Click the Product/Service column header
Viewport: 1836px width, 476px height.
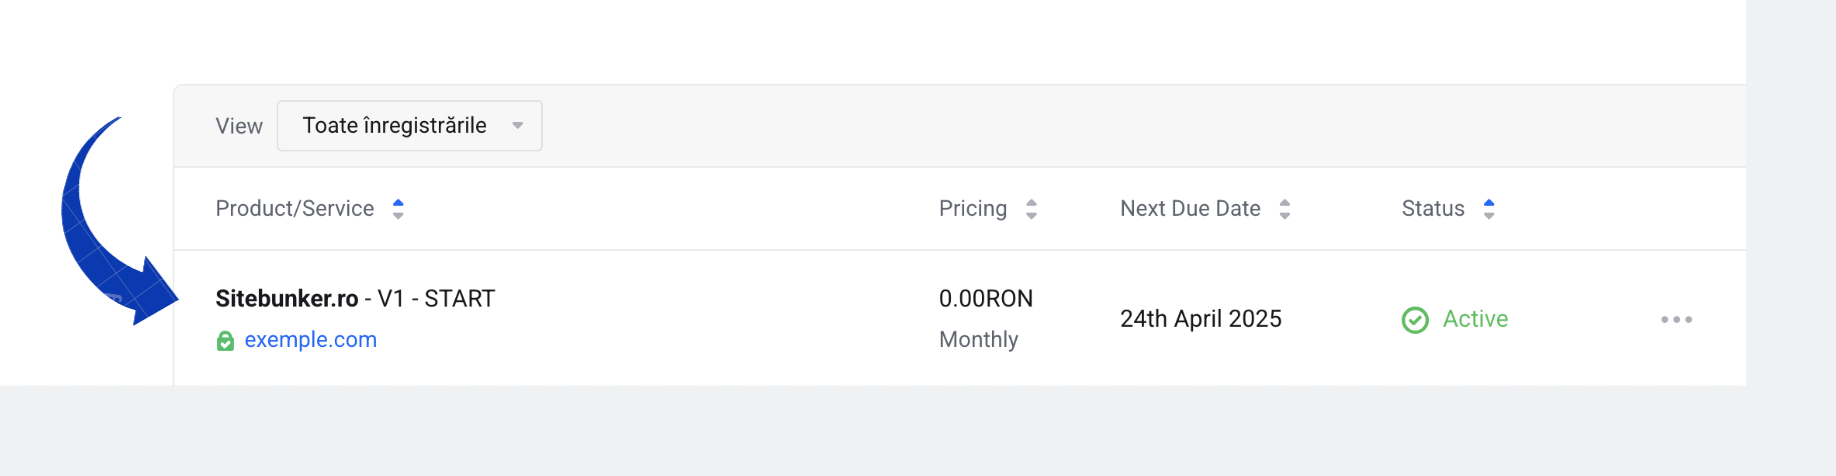pos(295,209)
